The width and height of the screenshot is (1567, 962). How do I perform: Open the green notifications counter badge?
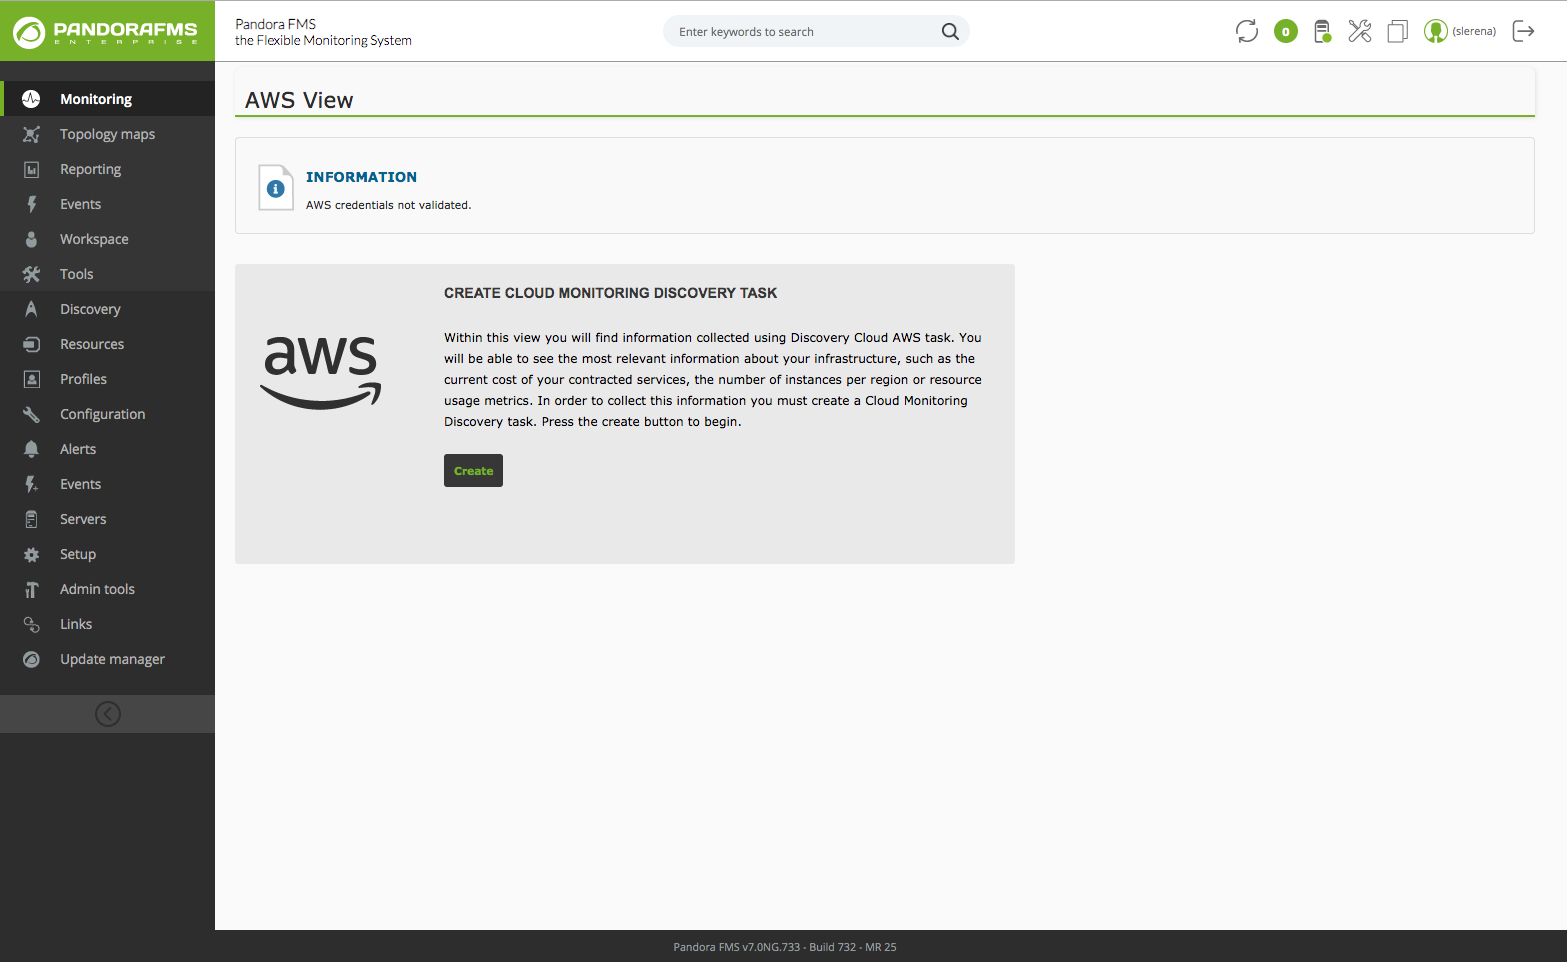(x=1286, y=31)
